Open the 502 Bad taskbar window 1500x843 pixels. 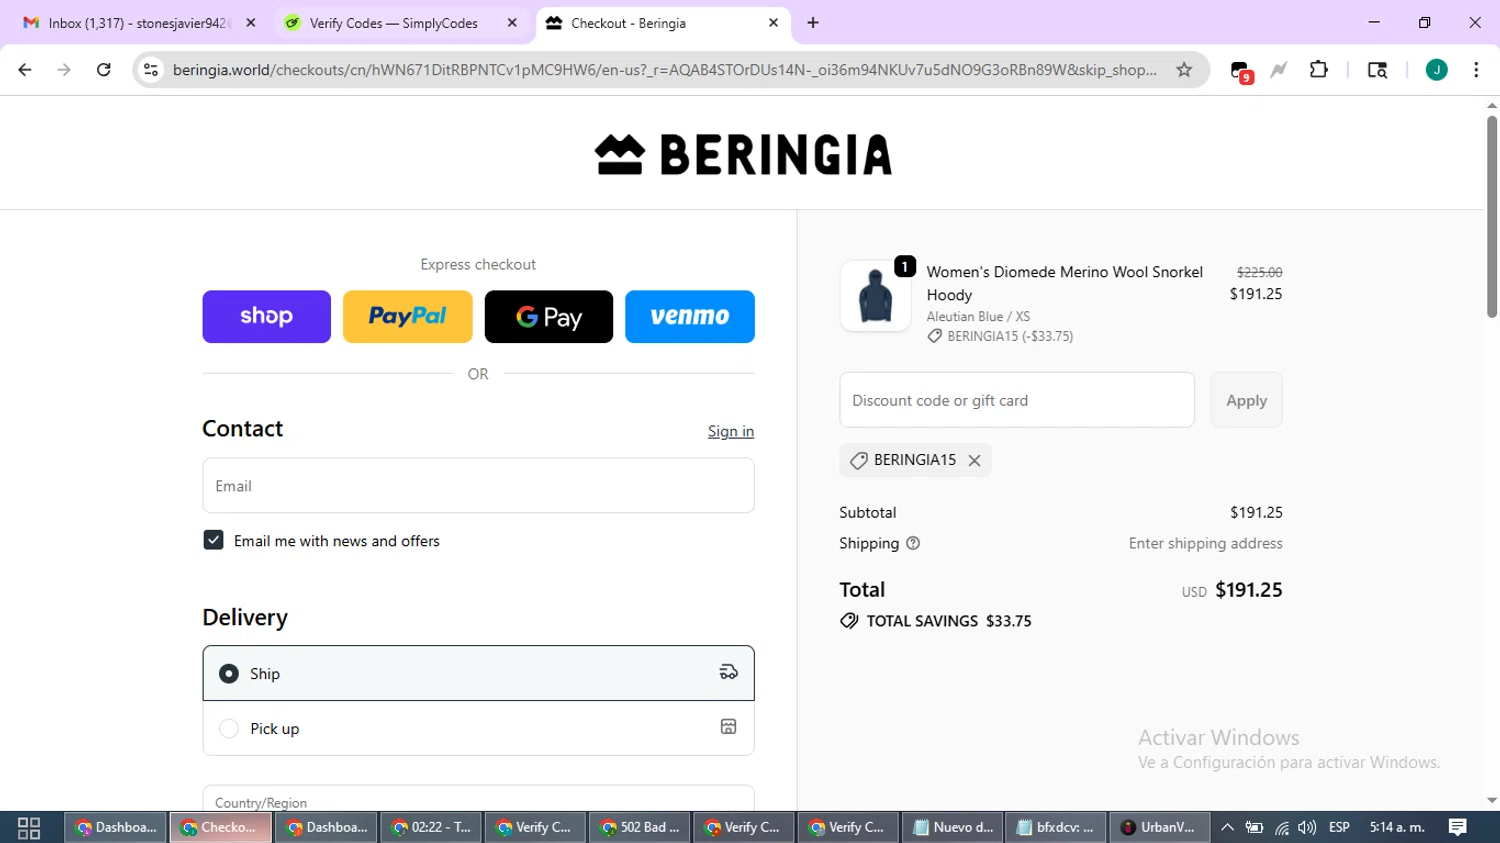[640, 827]
